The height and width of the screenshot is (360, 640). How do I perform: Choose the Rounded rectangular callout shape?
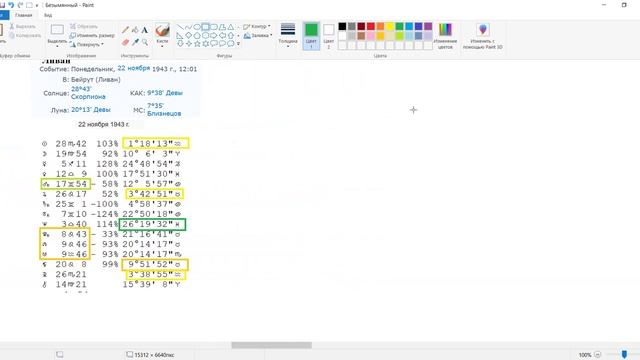coord(214,44)
